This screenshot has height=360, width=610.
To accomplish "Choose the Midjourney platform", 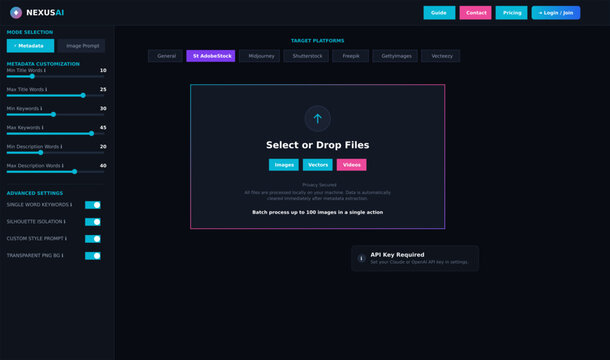I will pyautogui.click(x=259, y=56).
